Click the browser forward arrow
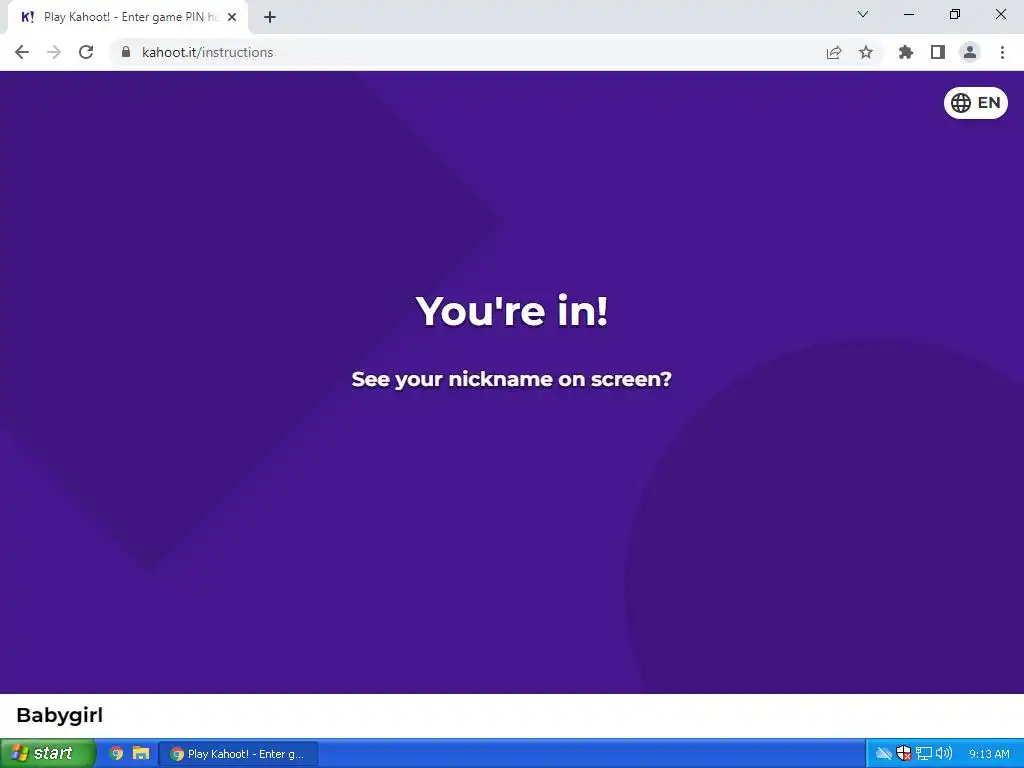 (54, 52)
